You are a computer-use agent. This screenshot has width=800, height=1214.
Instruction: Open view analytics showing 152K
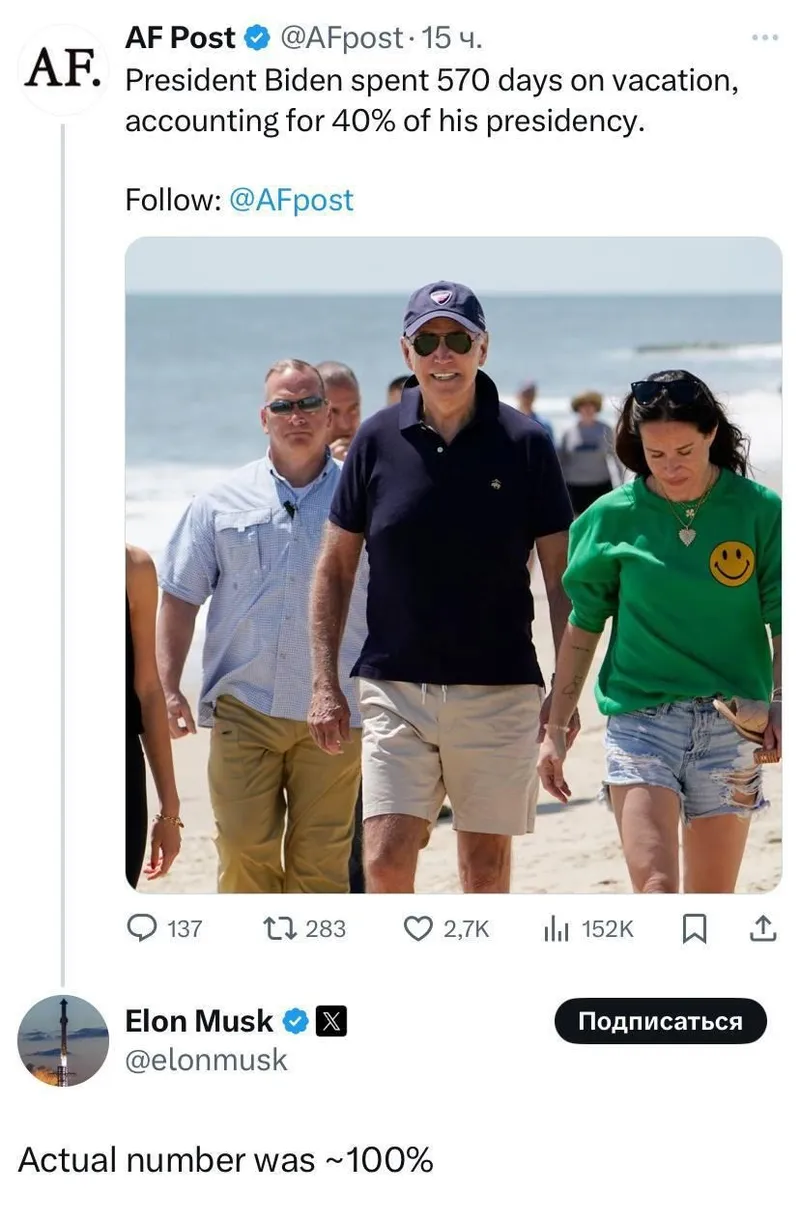click(556, 929)
